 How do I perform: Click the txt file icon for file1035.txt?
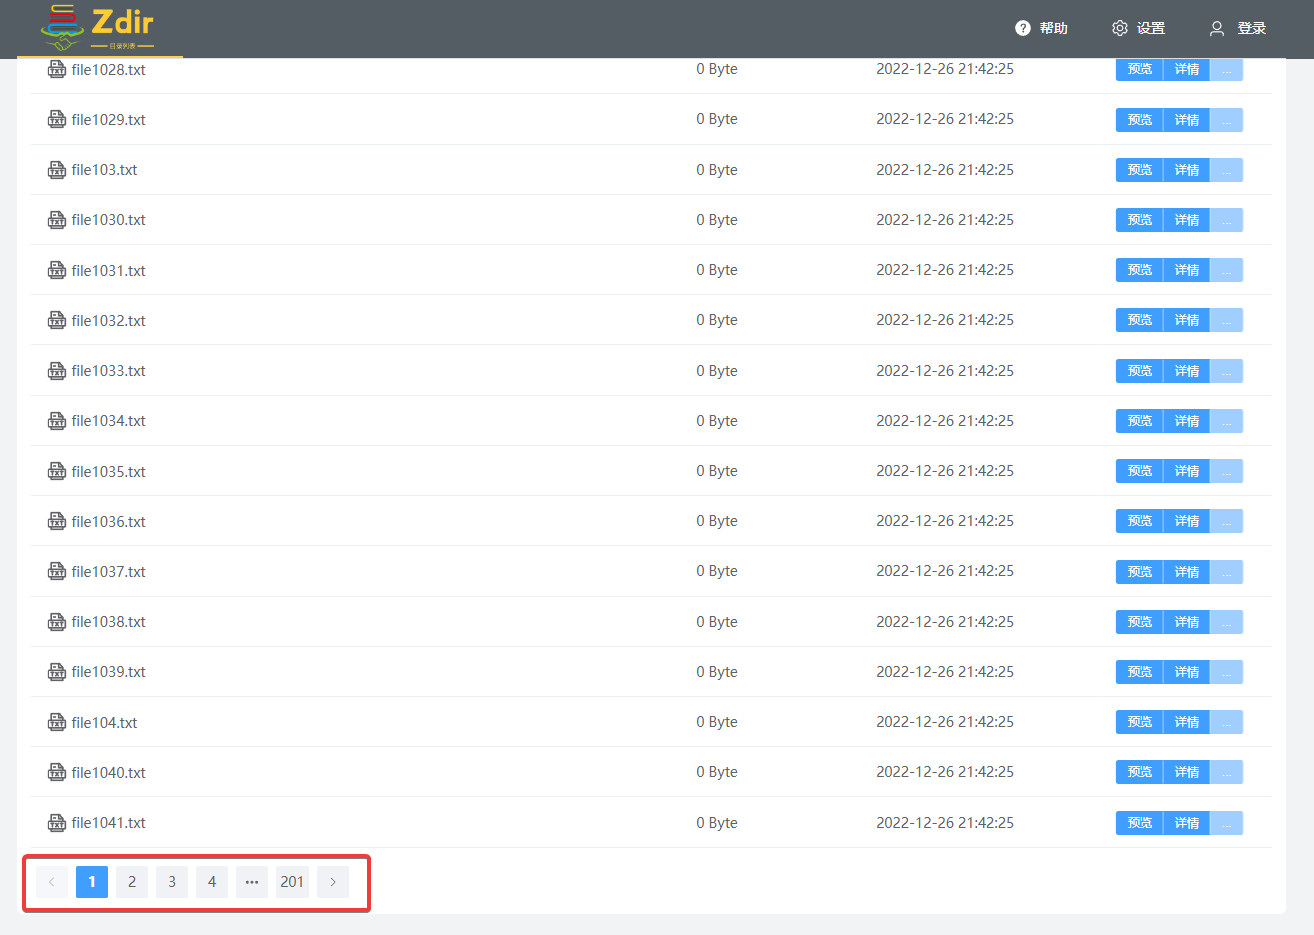click(57, 471)
